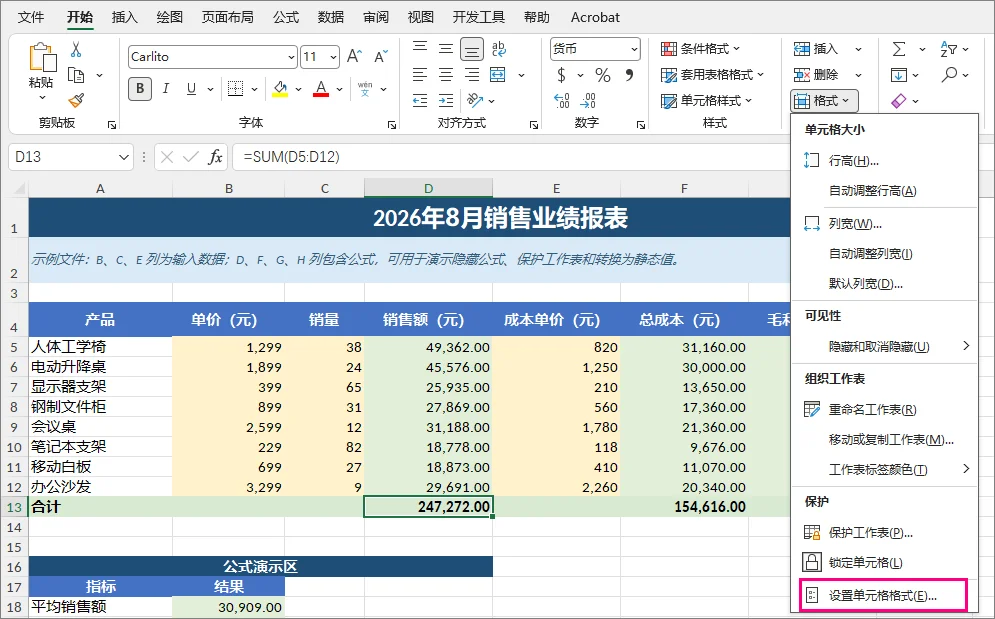The image size is (995, 619).
Task: Click middle align icon
Action: (x=446, y=48)
